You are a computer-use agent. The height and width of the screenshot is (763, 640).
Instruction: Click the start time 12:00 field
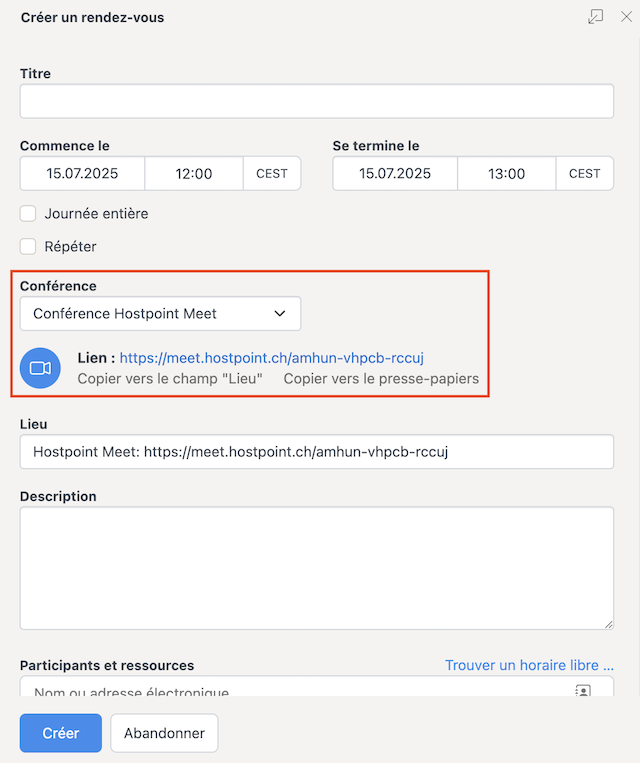tap(194, 173)
